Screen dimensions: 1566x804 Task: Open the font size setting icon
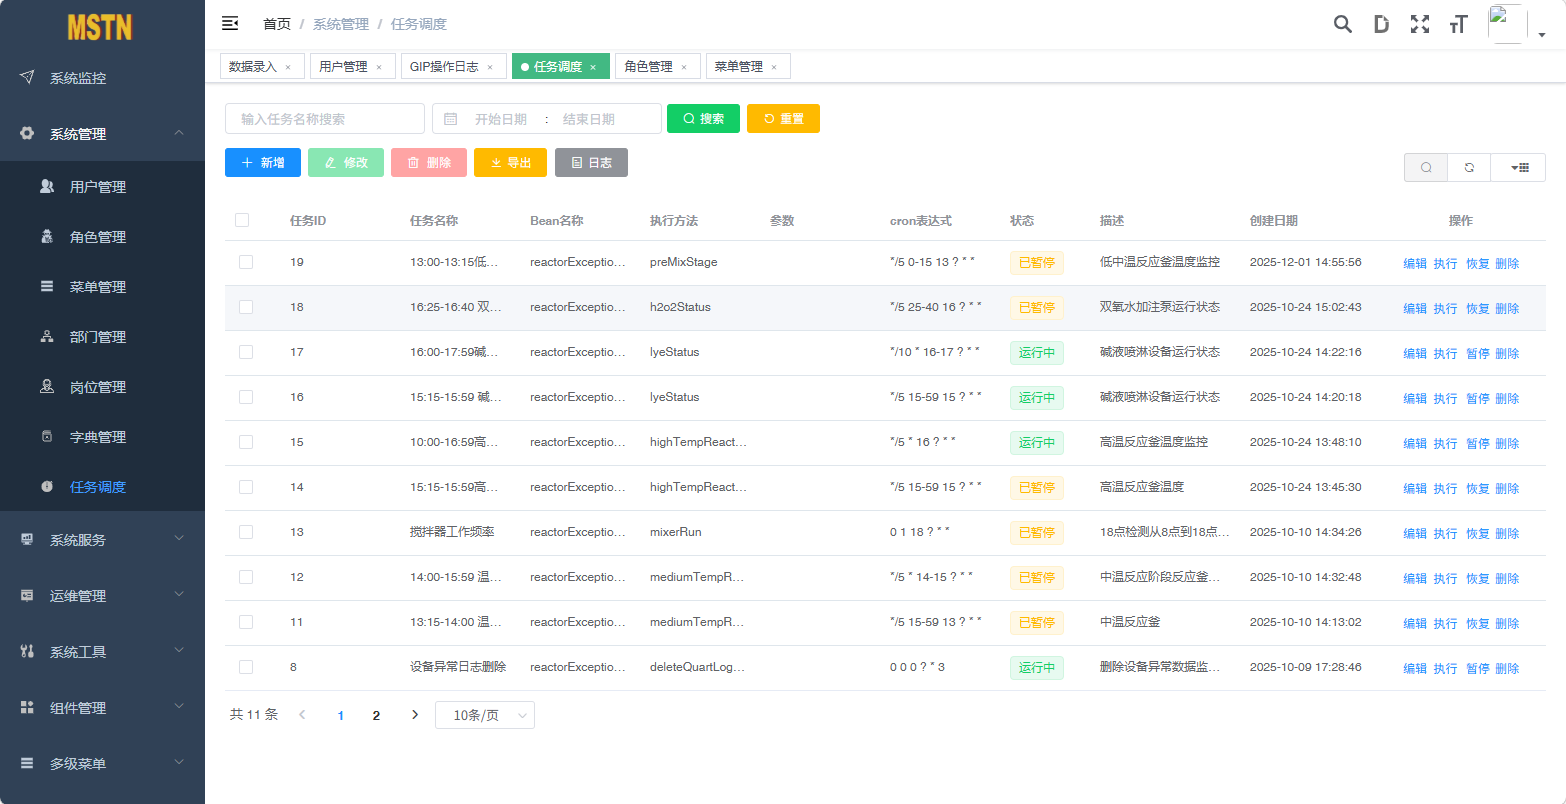click(1459, 25)
